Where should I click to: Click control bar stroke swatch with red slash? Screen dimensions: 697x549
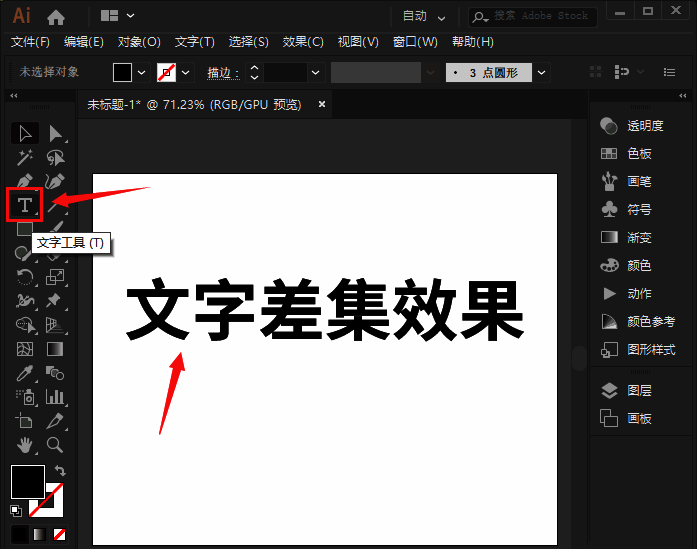(166, 72)
